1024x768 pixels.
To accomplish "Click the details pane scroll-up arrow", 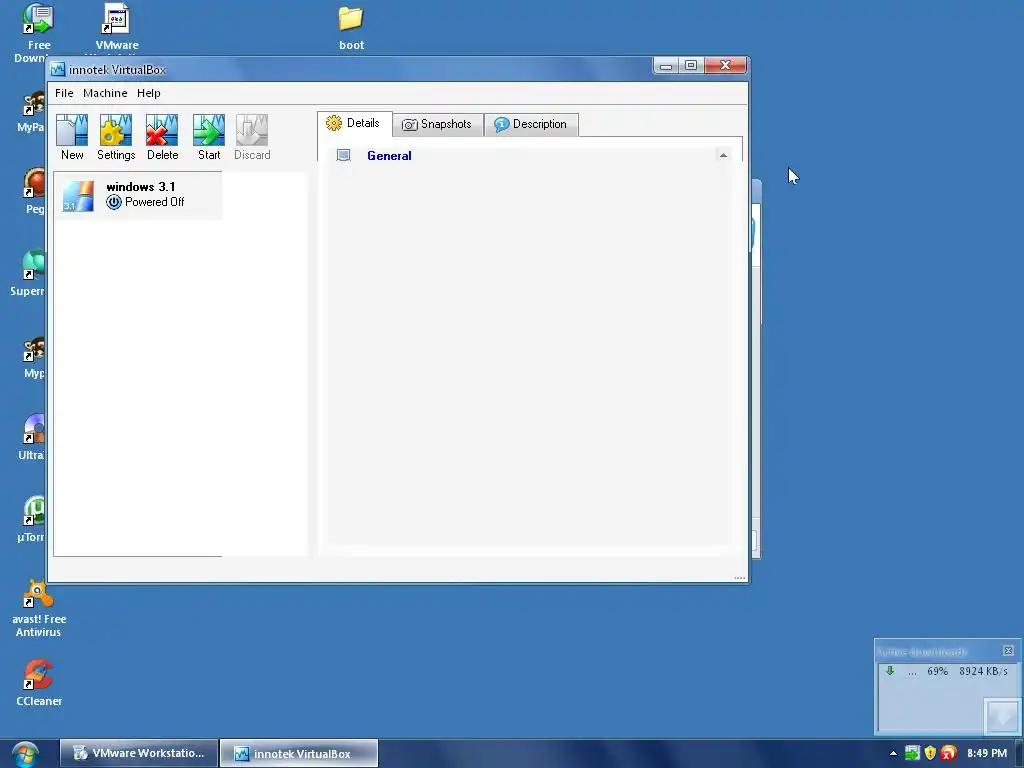I will [723, 155].
